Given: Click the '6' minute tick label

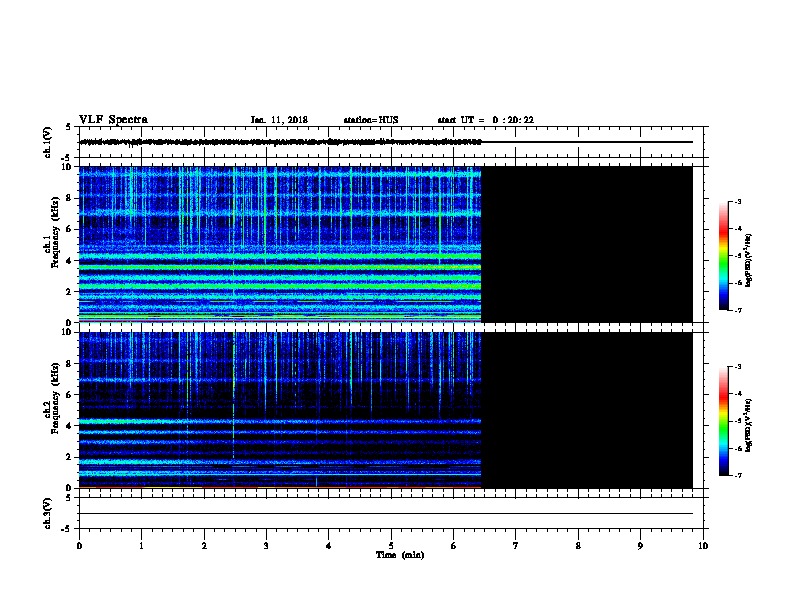Looking at the screenshot, I should point(454,546).
